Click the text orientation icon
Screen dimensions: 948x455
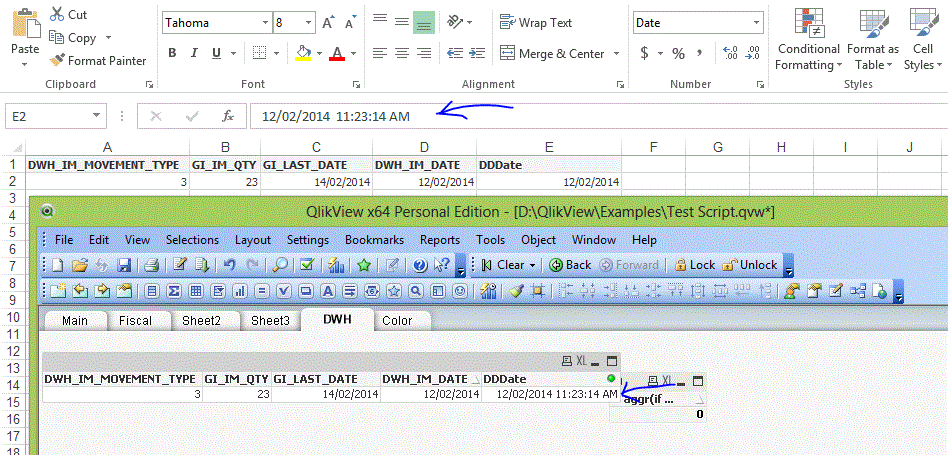455,23
